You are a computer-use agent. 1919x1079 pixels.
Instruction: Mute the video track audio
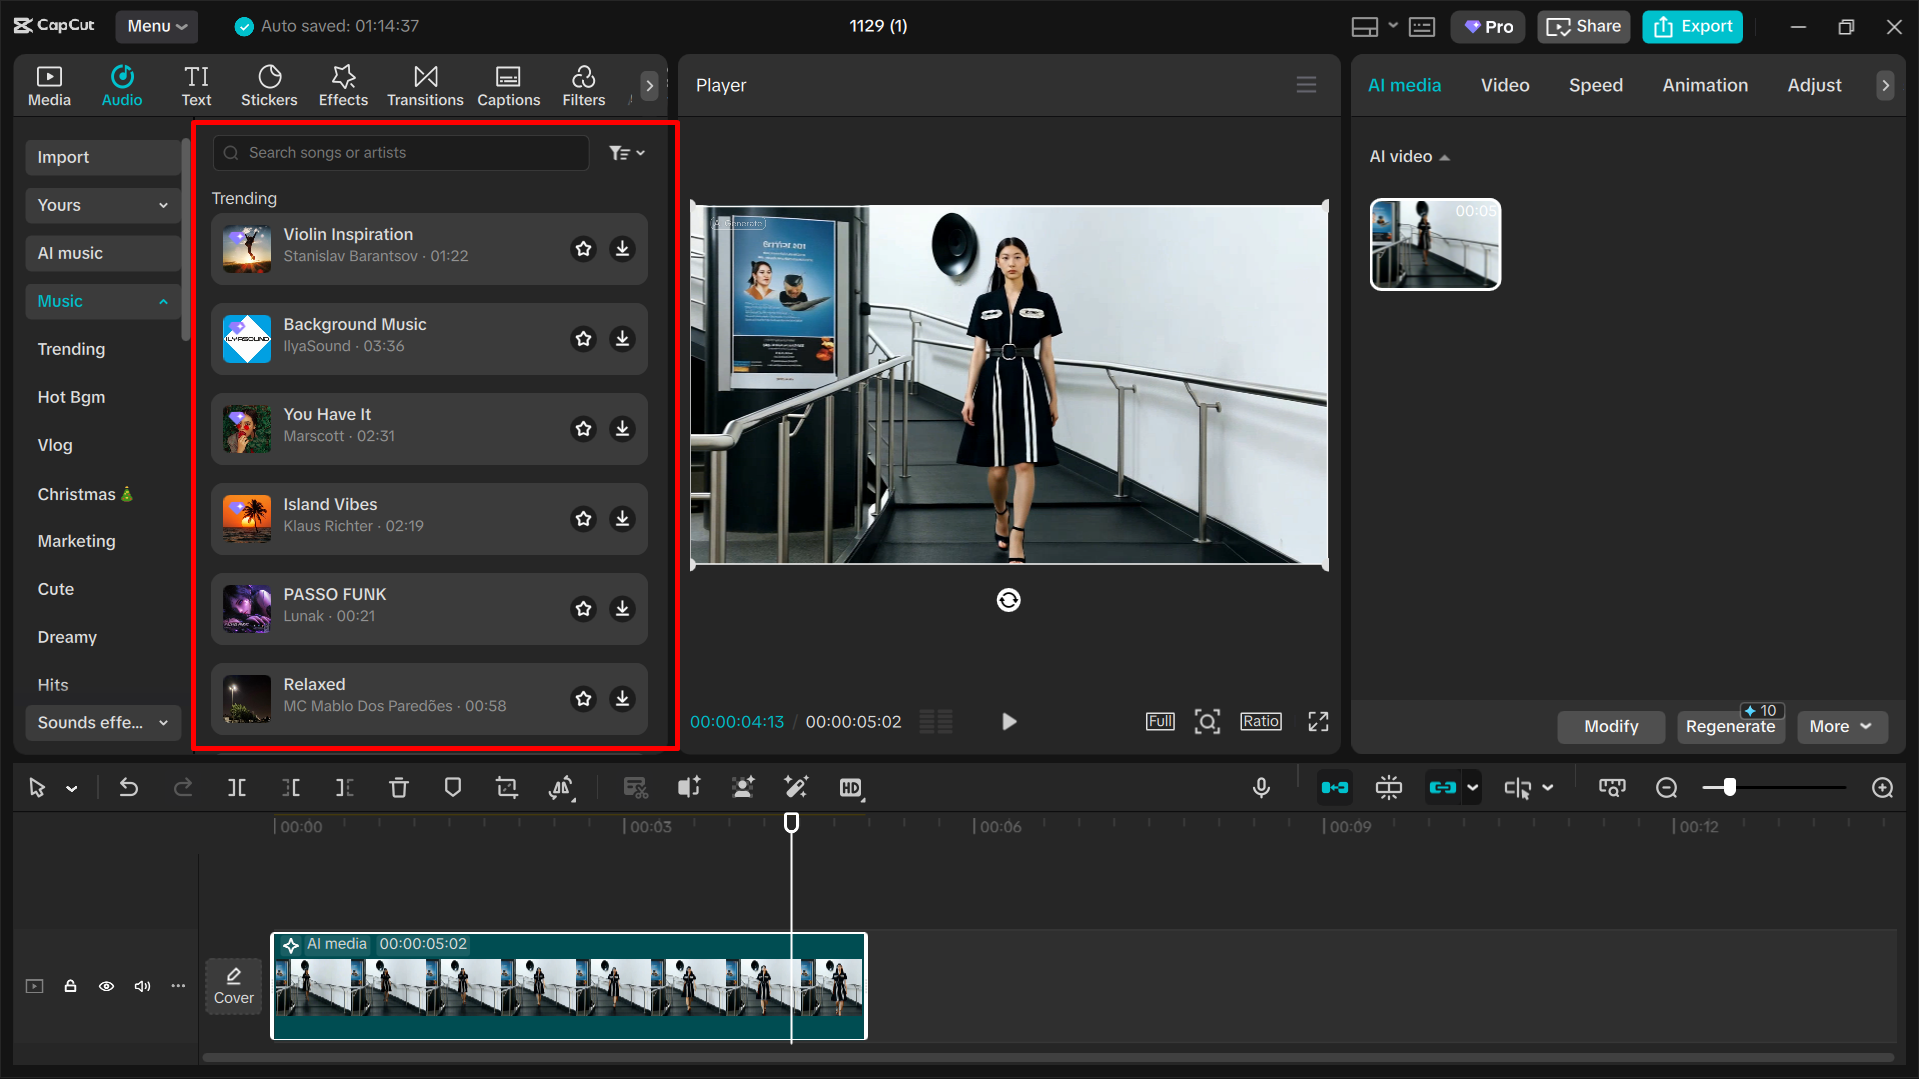tap(142, 986)
